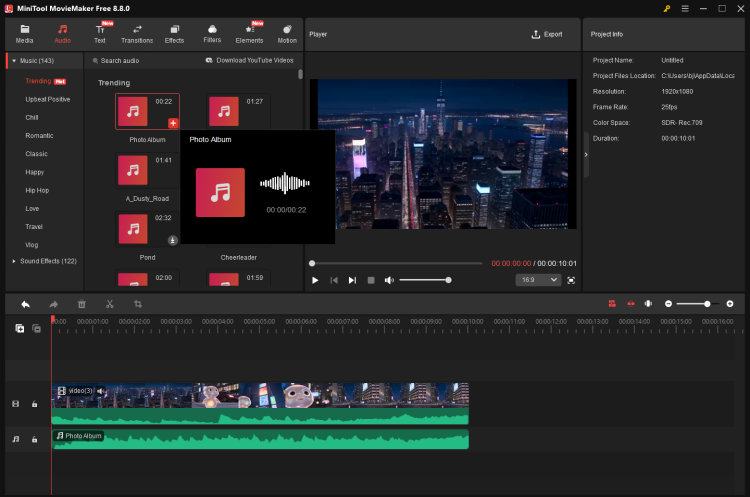Select the Chill music category
This screenshot has height=497, width=750.
(32, 118)
